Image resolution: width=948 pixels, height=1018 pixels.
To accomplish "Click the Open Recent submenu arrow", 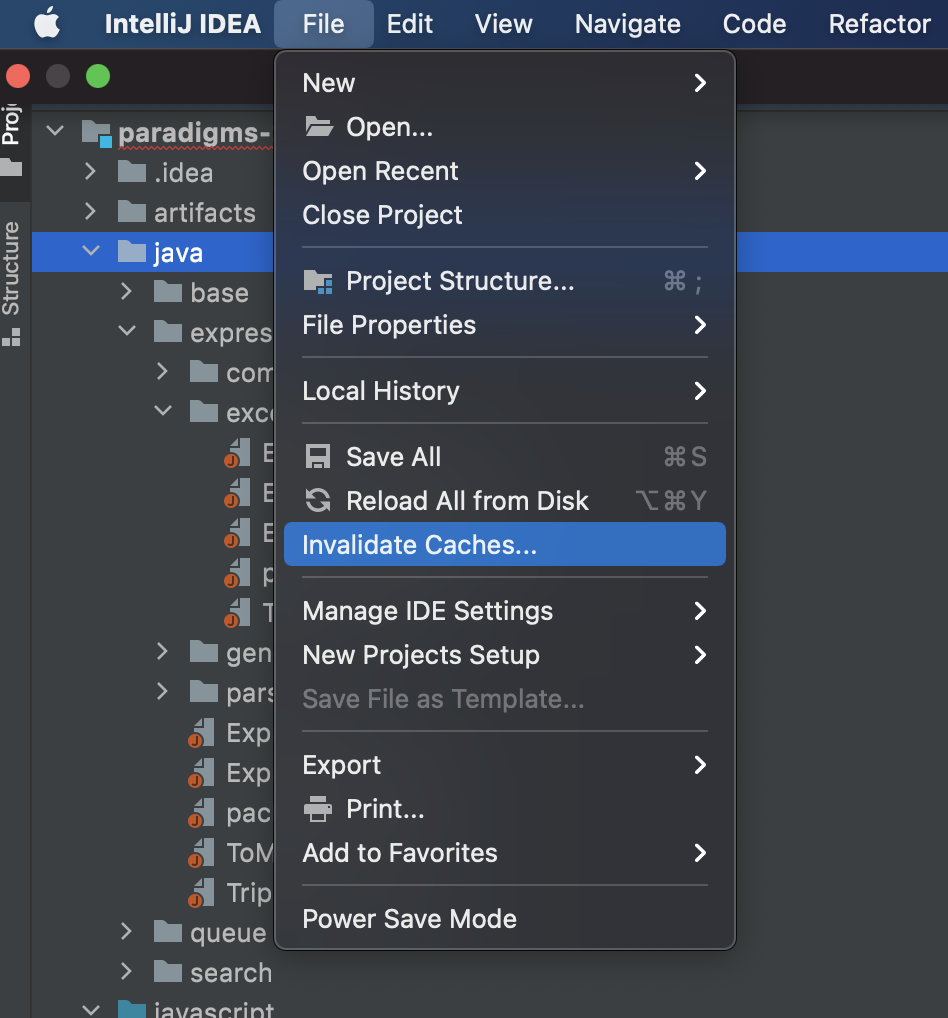I will 699,171.
